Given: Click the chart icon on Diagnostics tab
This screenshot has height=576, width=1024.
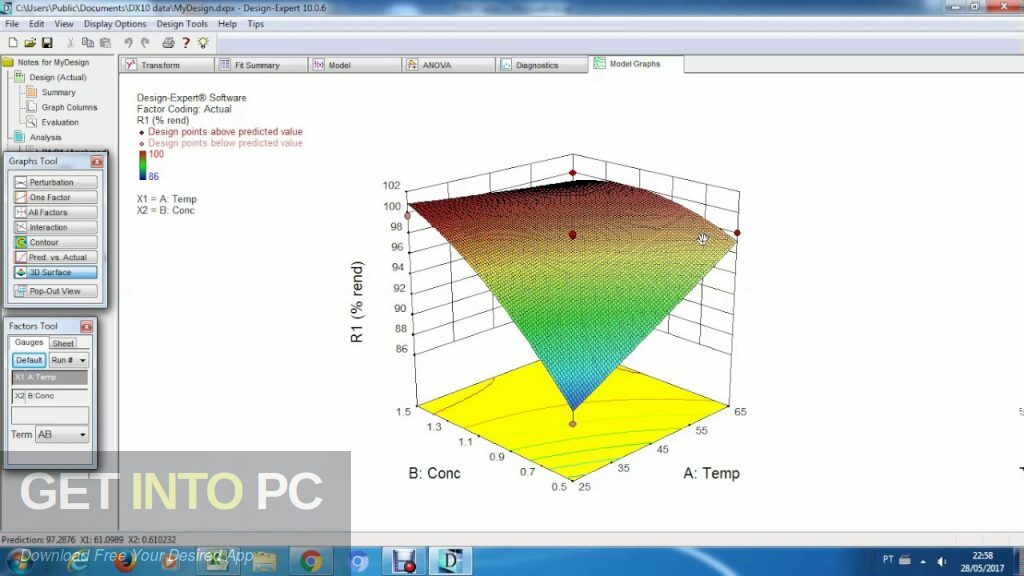Looking at the screenshot, I should click(506, 65).
